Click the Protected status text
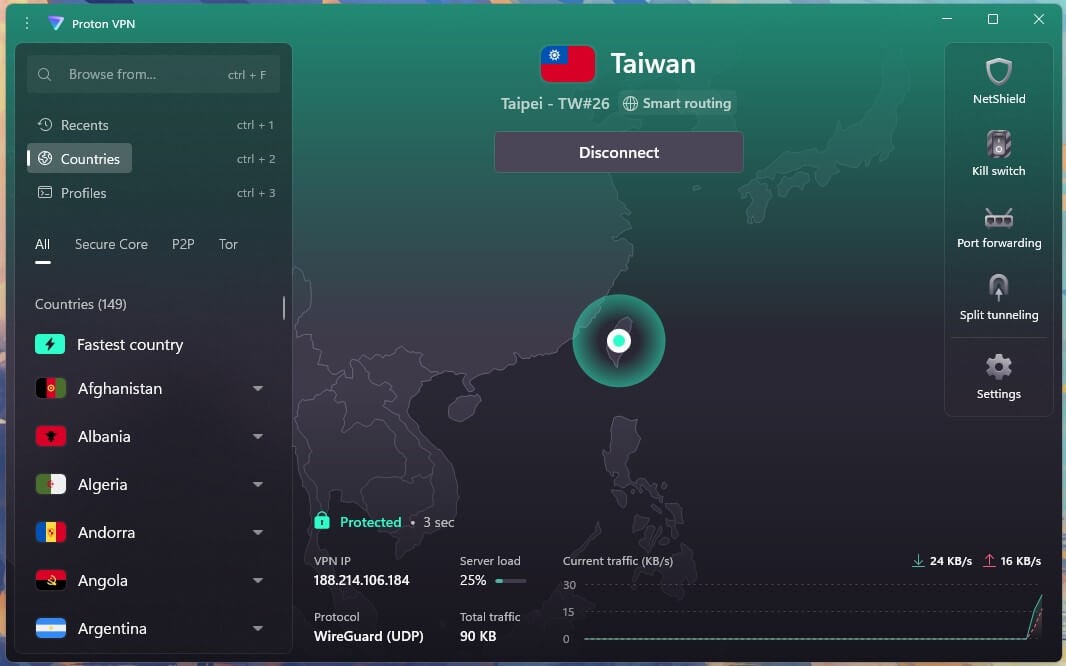The image size is (1066, 666). click(371, 522)
